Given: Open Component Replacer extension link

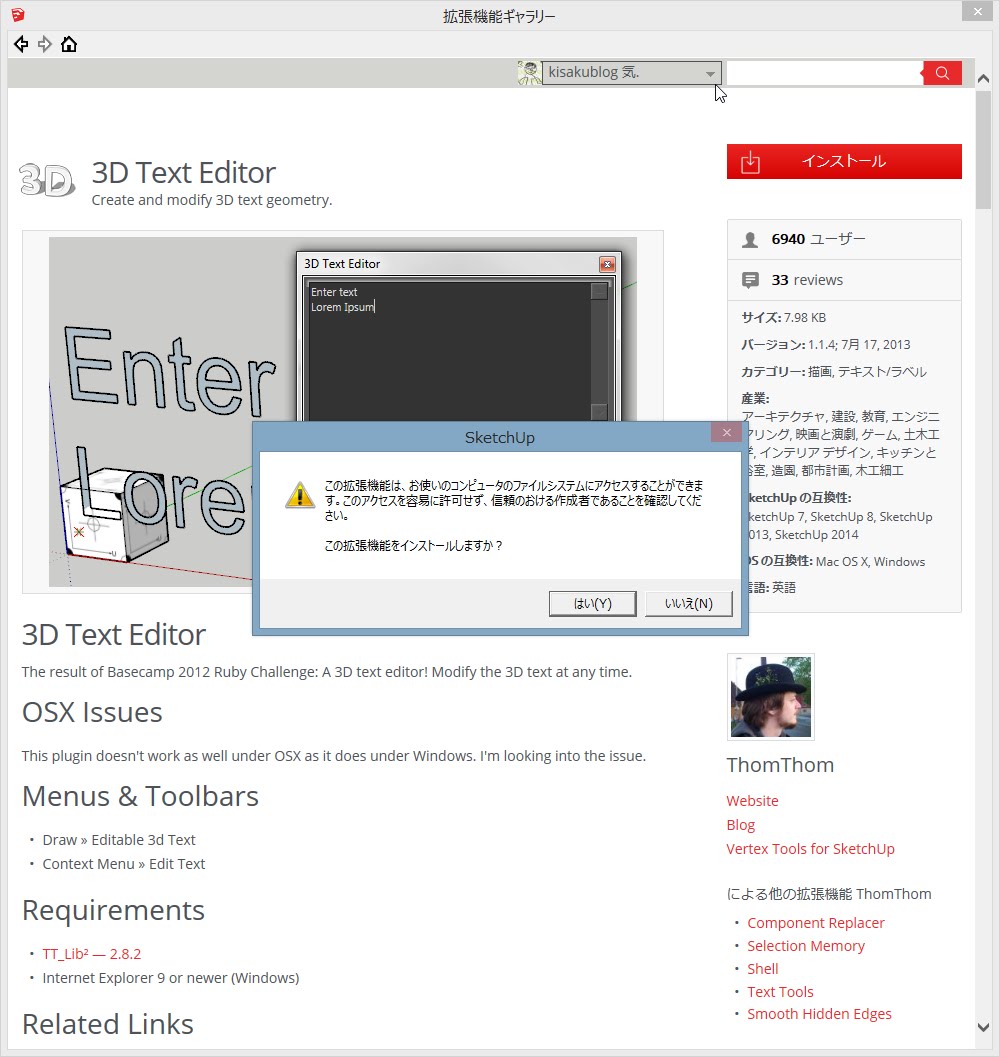Looking at the screenshot, I should (x=816, y=923).
